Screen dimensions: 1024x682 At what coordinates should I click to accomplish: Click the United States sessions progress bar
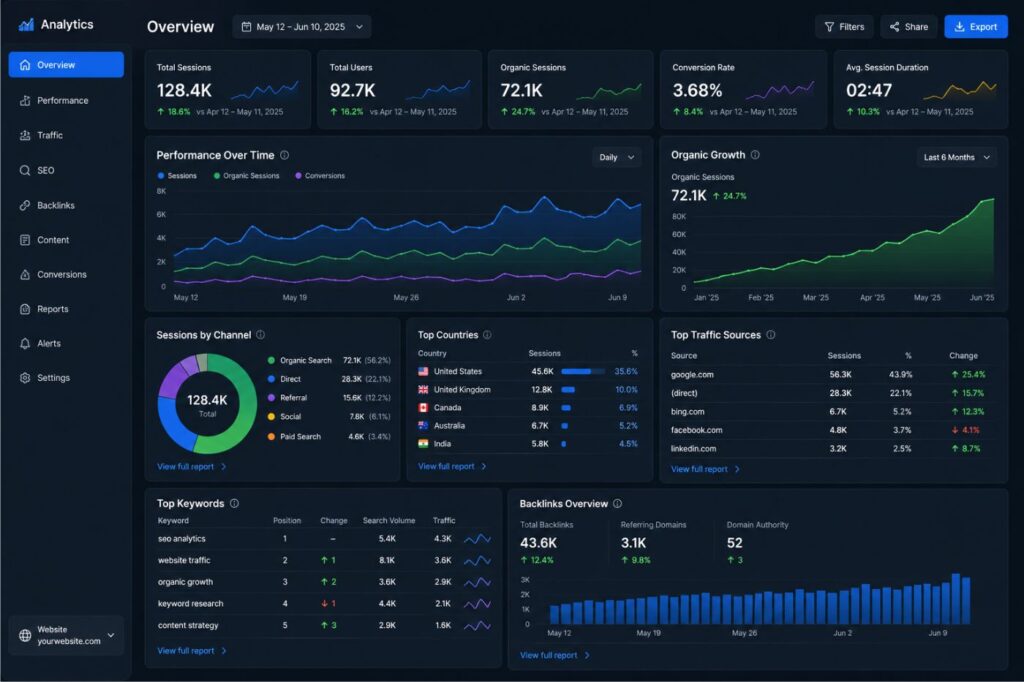point(583,371)
